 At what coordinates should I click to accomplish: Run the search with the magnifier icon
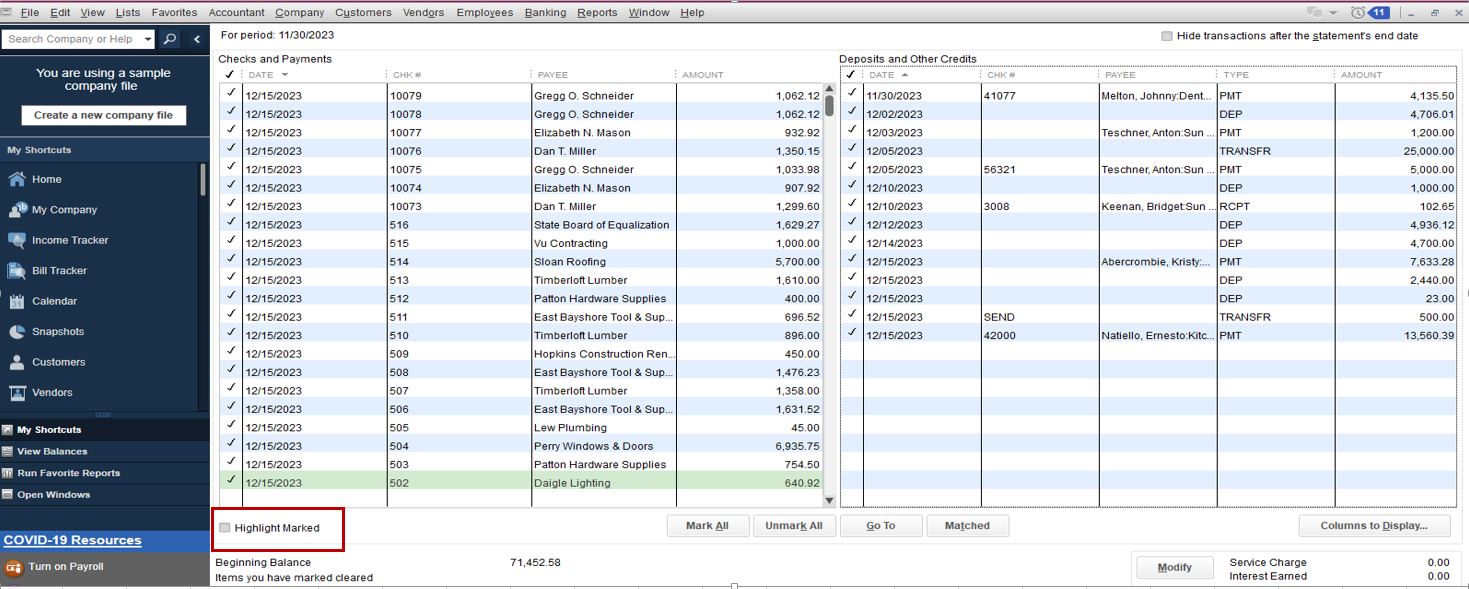[x=168, y=38]
